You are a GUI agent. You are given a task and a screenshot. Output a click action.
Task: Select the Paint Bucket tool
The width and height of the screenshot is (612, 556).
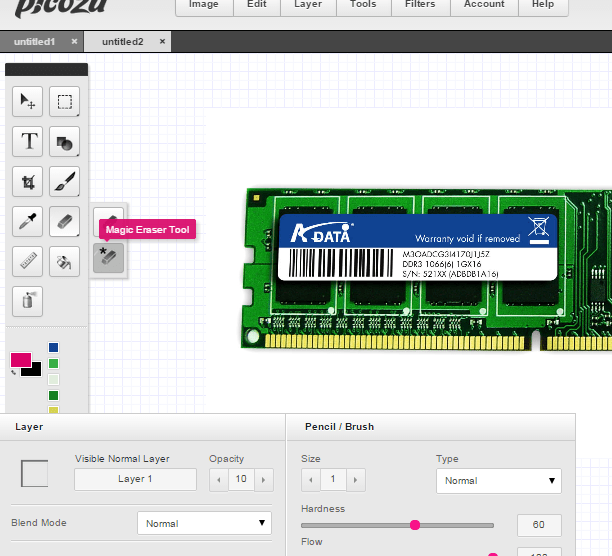pyautogui.click(x=64, y=261)
